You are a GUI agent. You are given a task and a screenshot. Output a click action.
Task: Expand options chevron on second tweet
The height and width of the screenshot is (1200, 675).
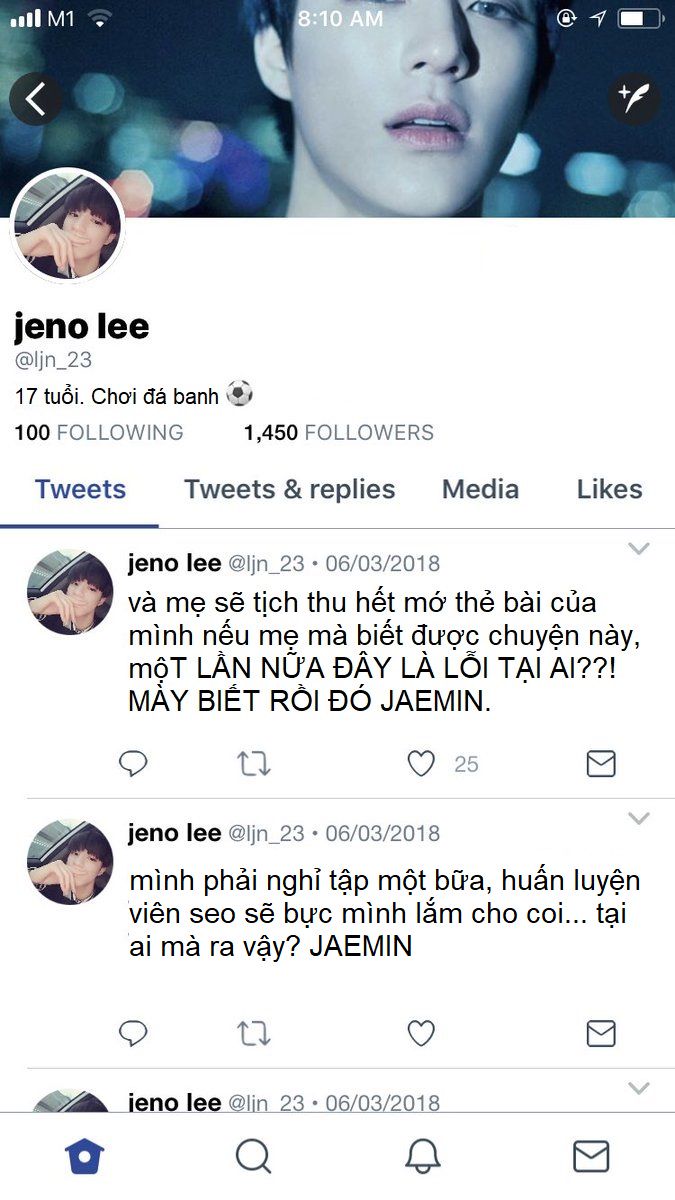coord(638,819)
